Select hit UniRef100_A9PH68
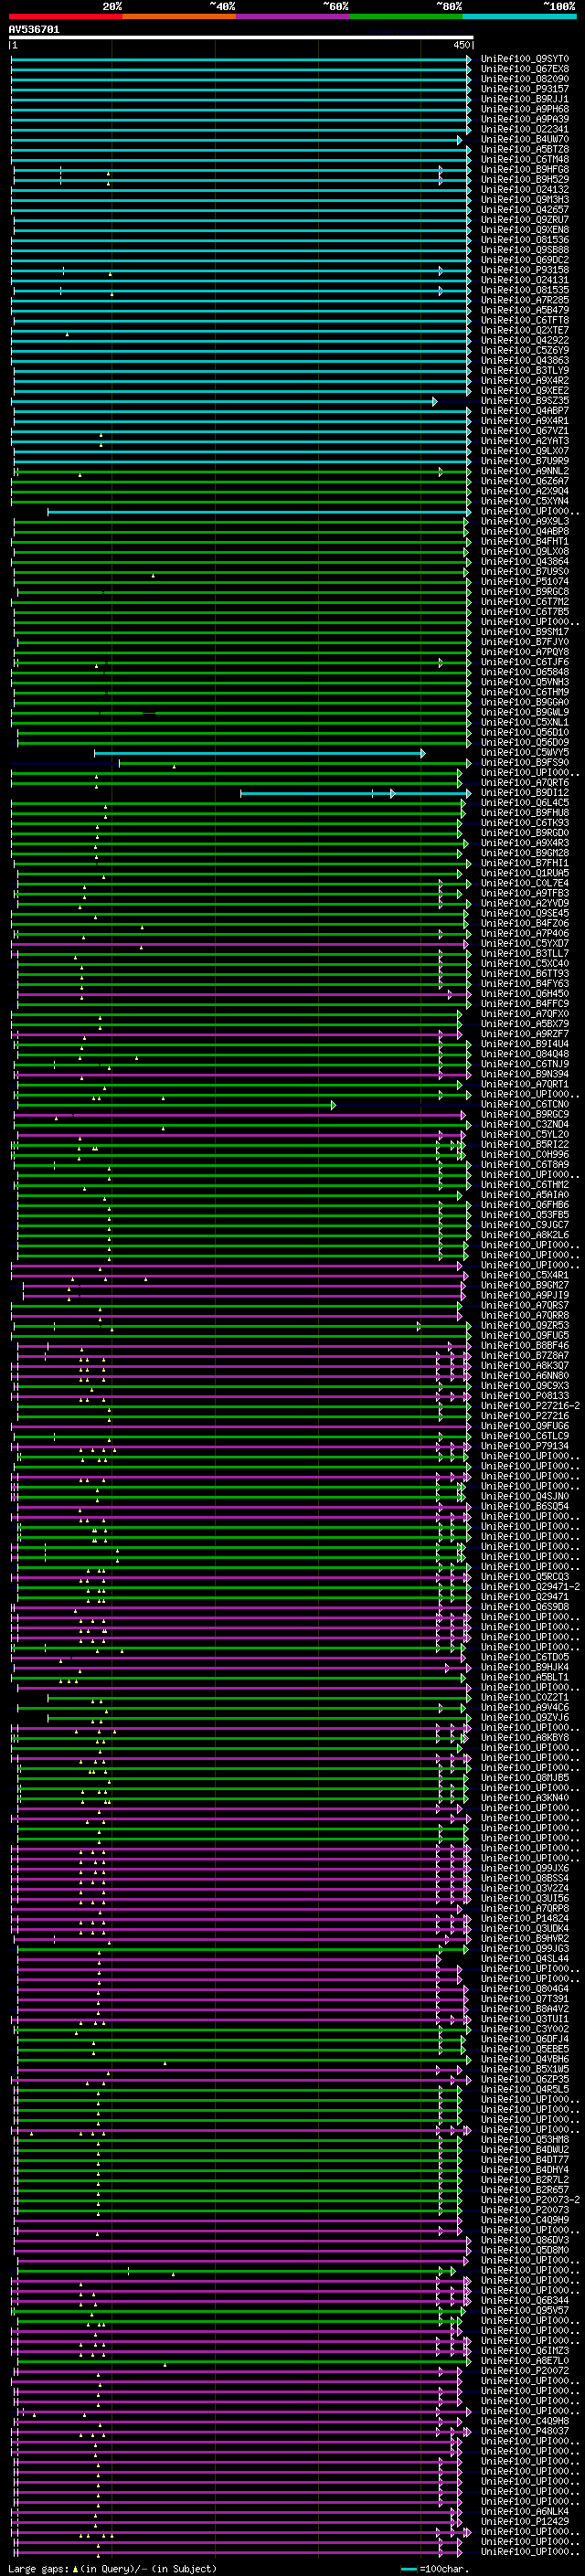The width and height of the screenshot is (585, 2576). (x=524, y=110)
